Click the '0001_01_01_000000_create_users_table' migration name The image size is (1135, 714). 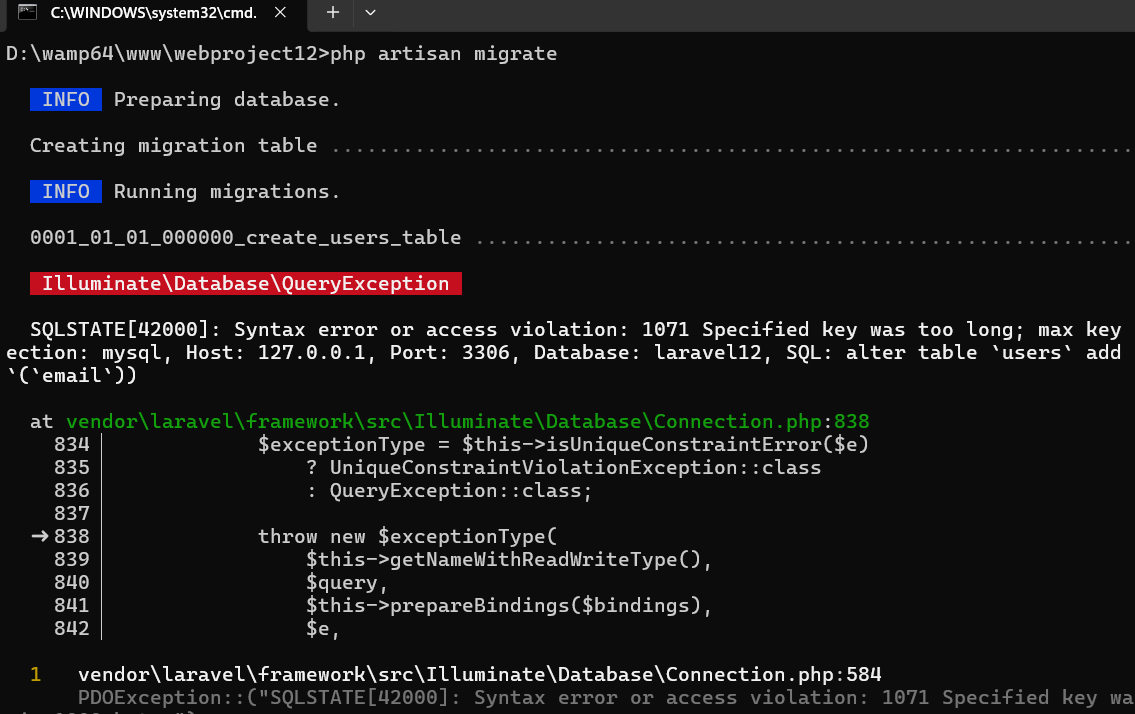[x=245, y=238]
